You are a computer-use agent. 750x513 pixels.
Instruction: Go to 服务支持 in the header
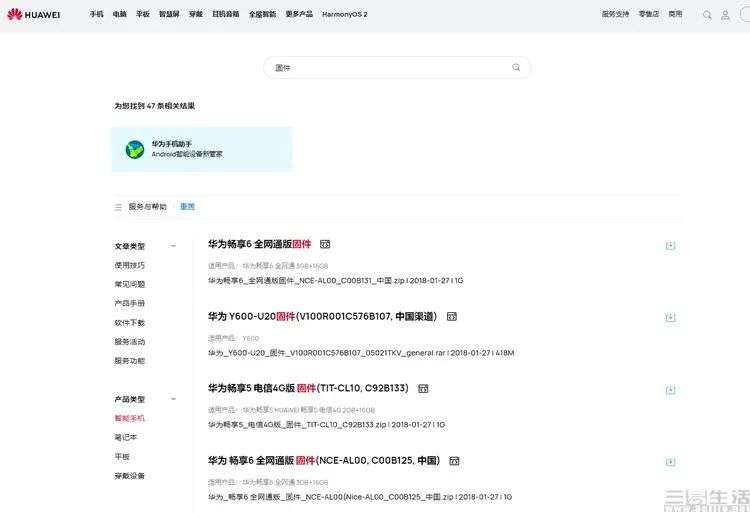click(616, 14)
